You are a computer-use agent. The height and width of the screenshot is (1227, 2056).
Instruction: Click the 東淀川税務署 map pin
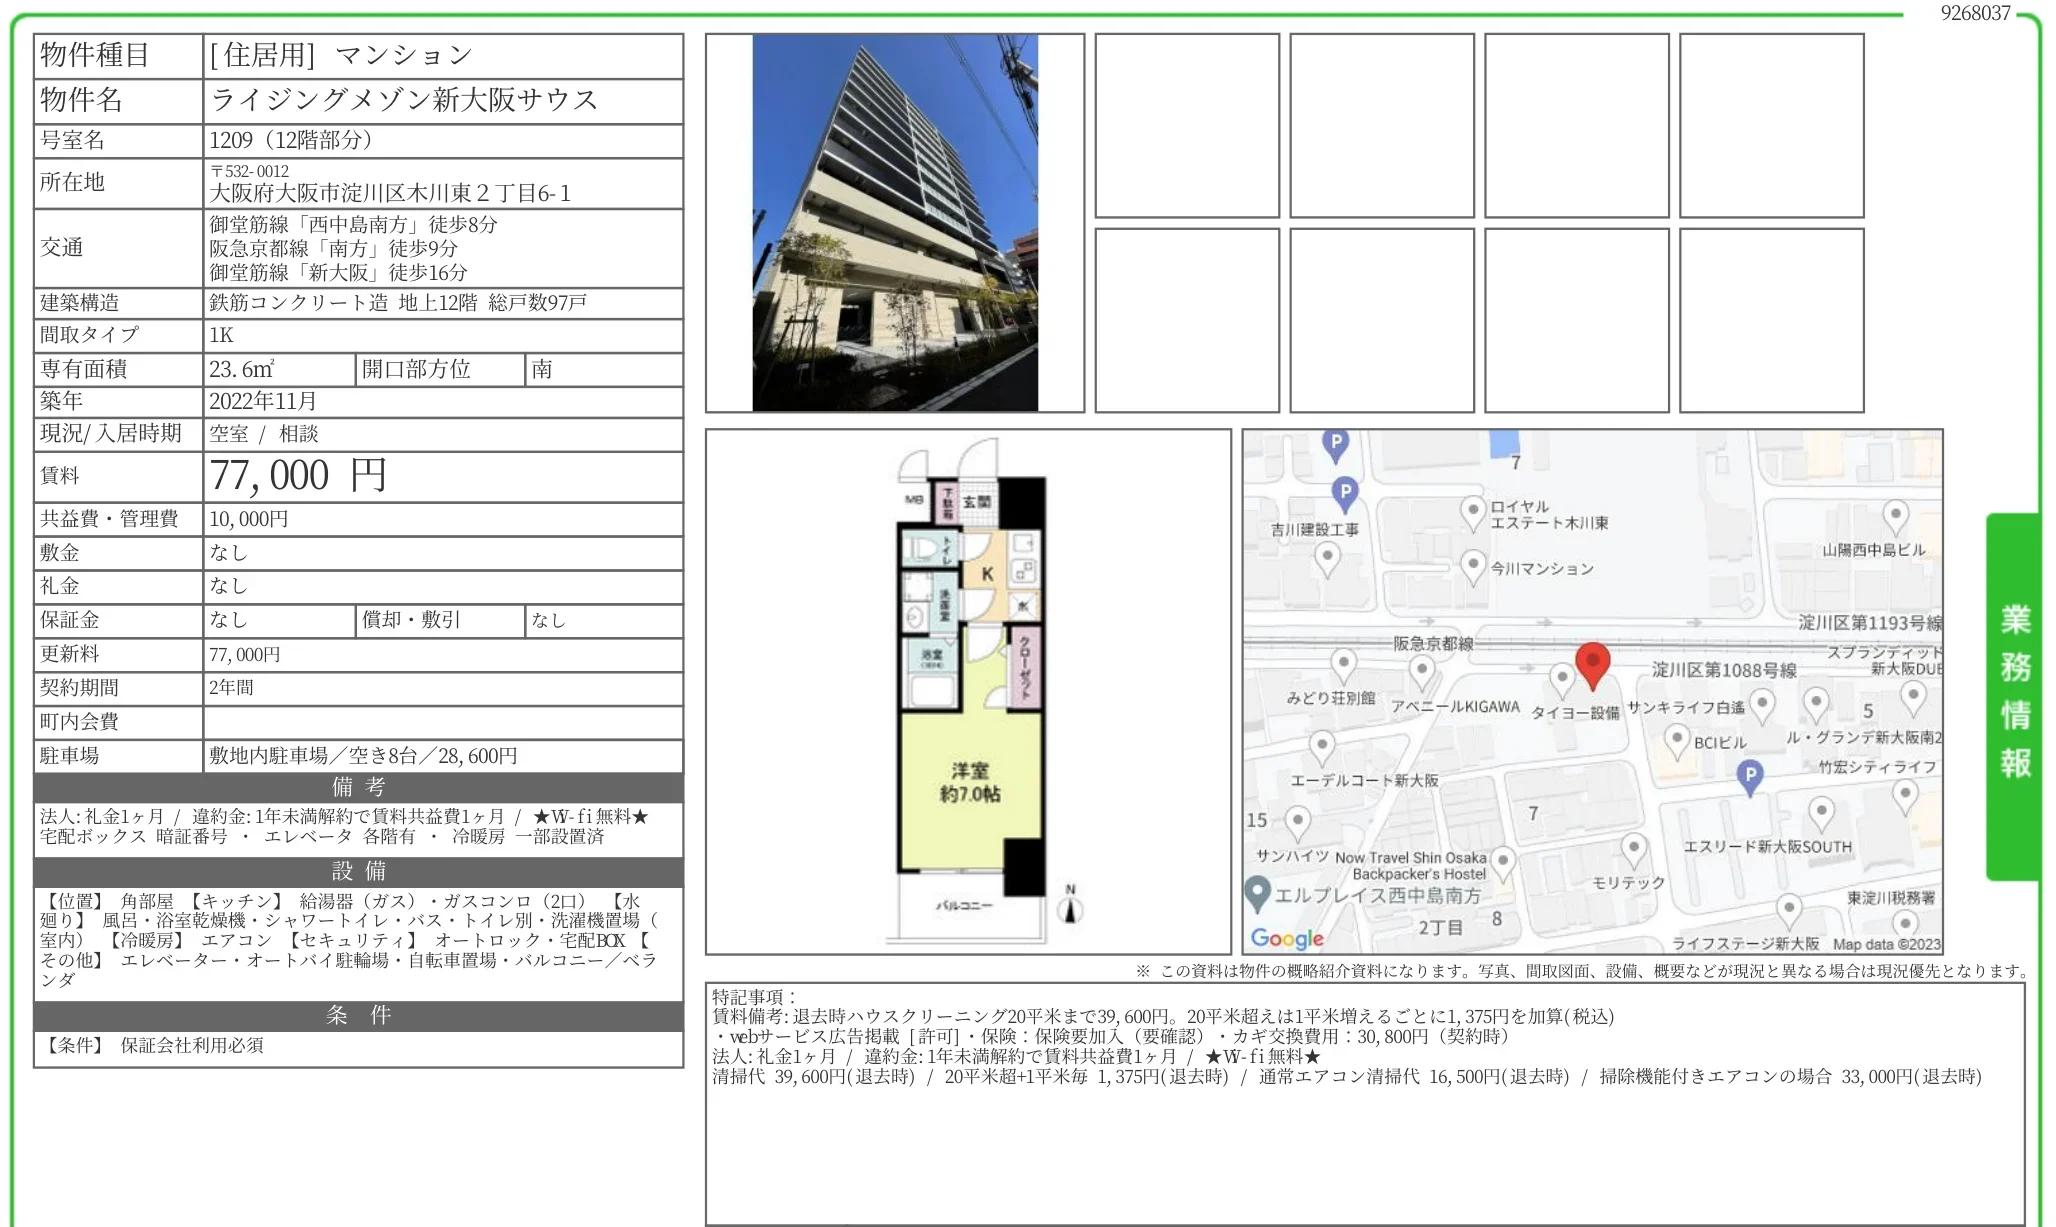tap(1904, 923)
